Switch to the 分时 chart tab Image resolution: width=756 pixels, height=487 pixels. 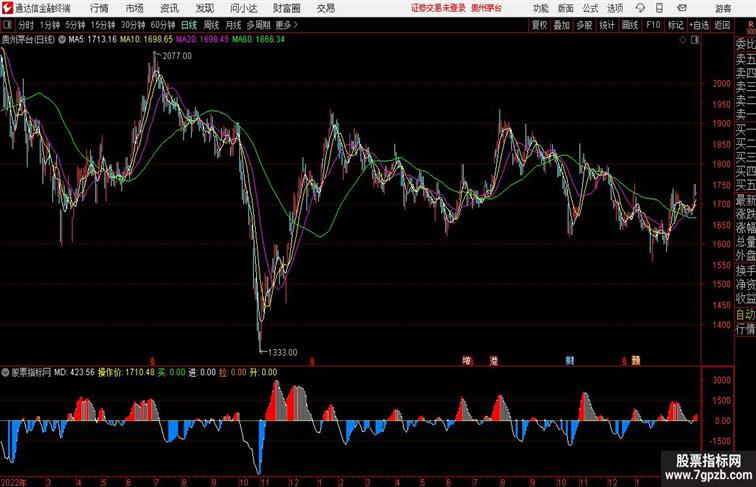(26, 25)
